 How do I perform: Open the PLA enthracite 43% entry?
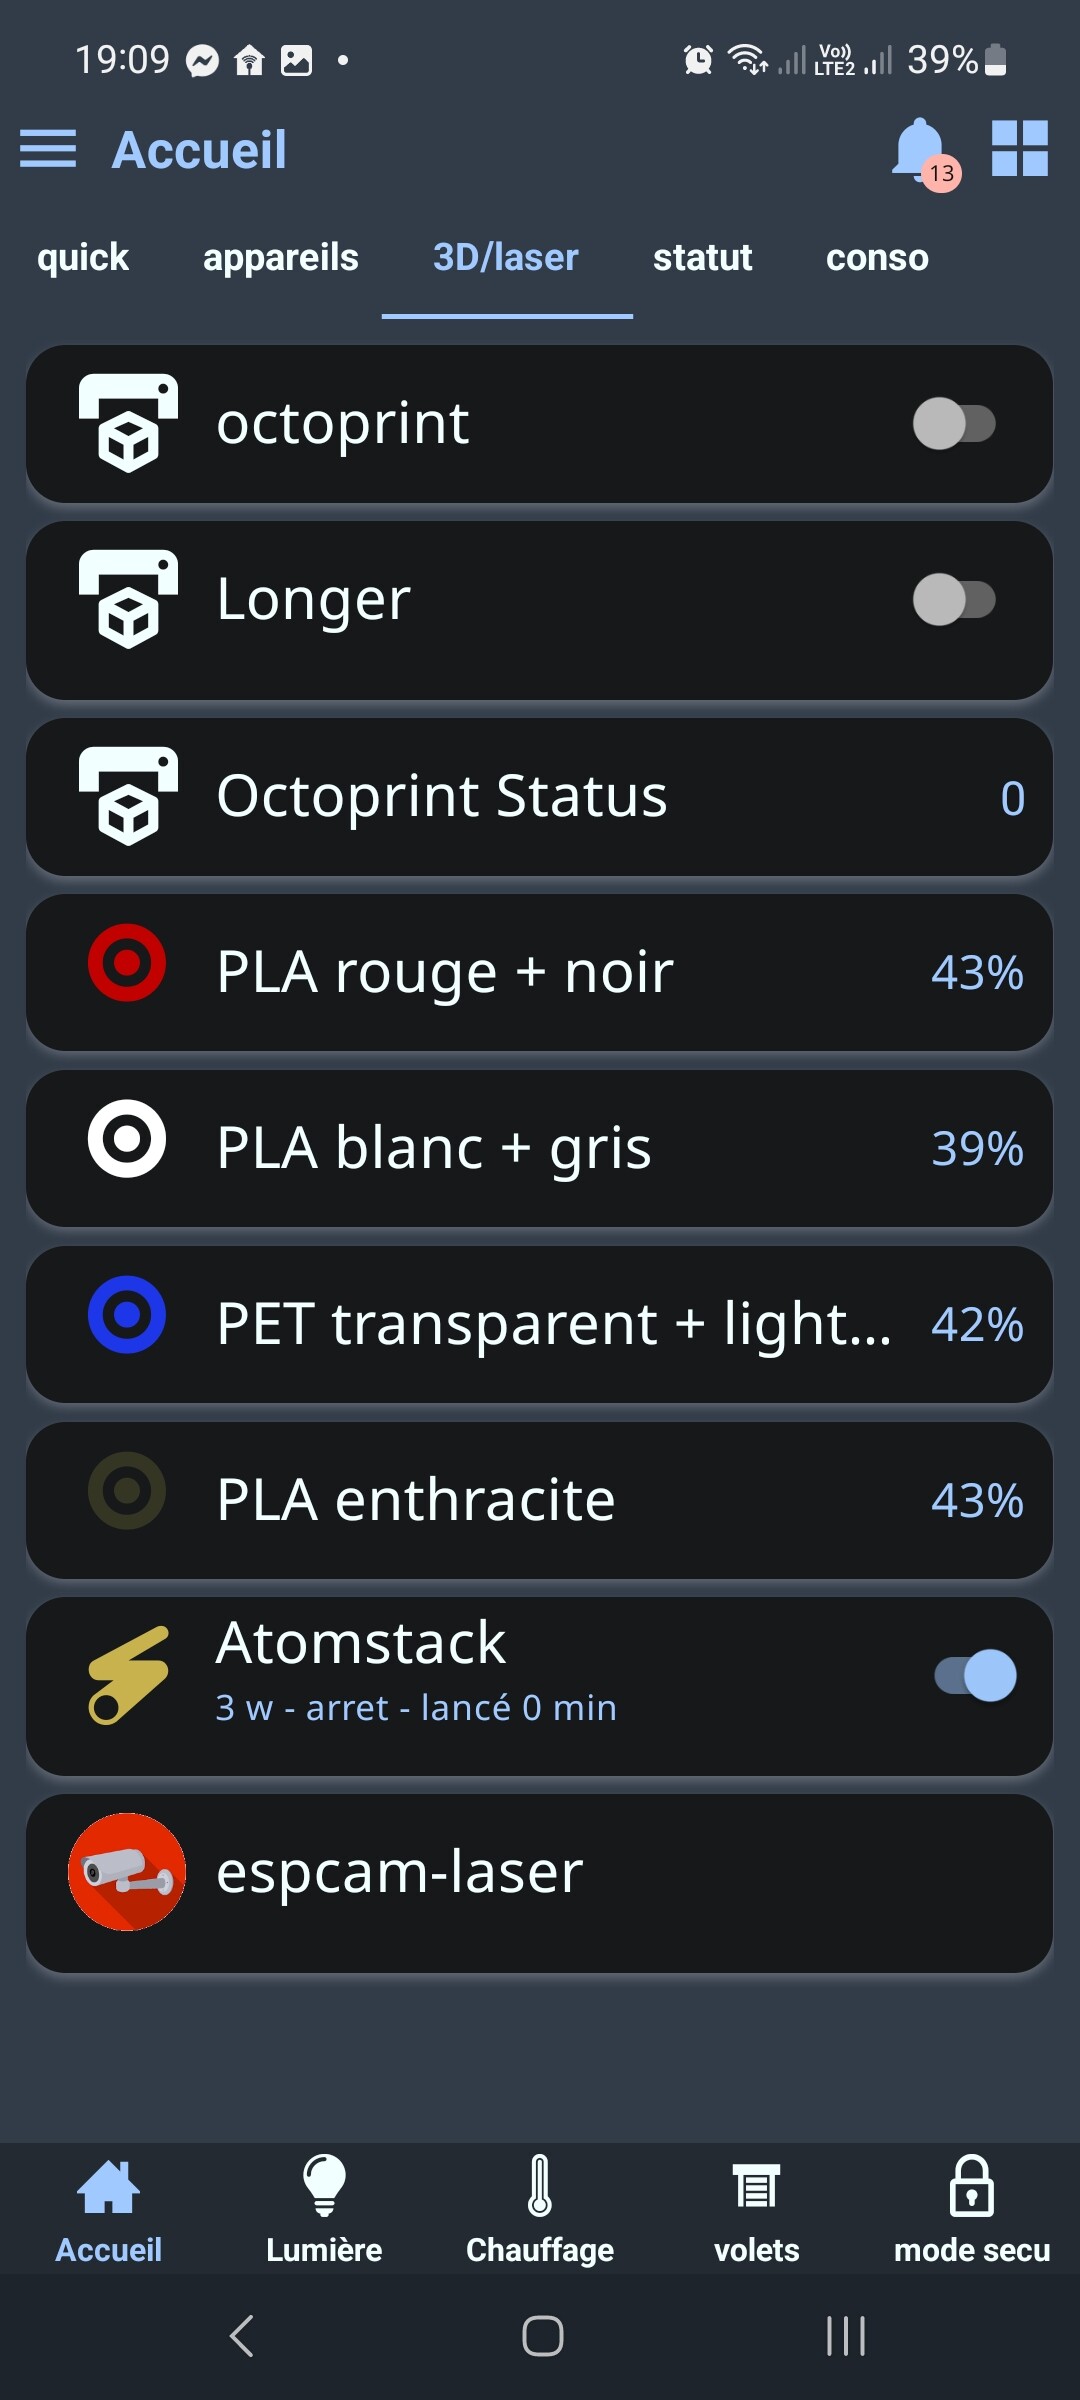coord(540,1500)
